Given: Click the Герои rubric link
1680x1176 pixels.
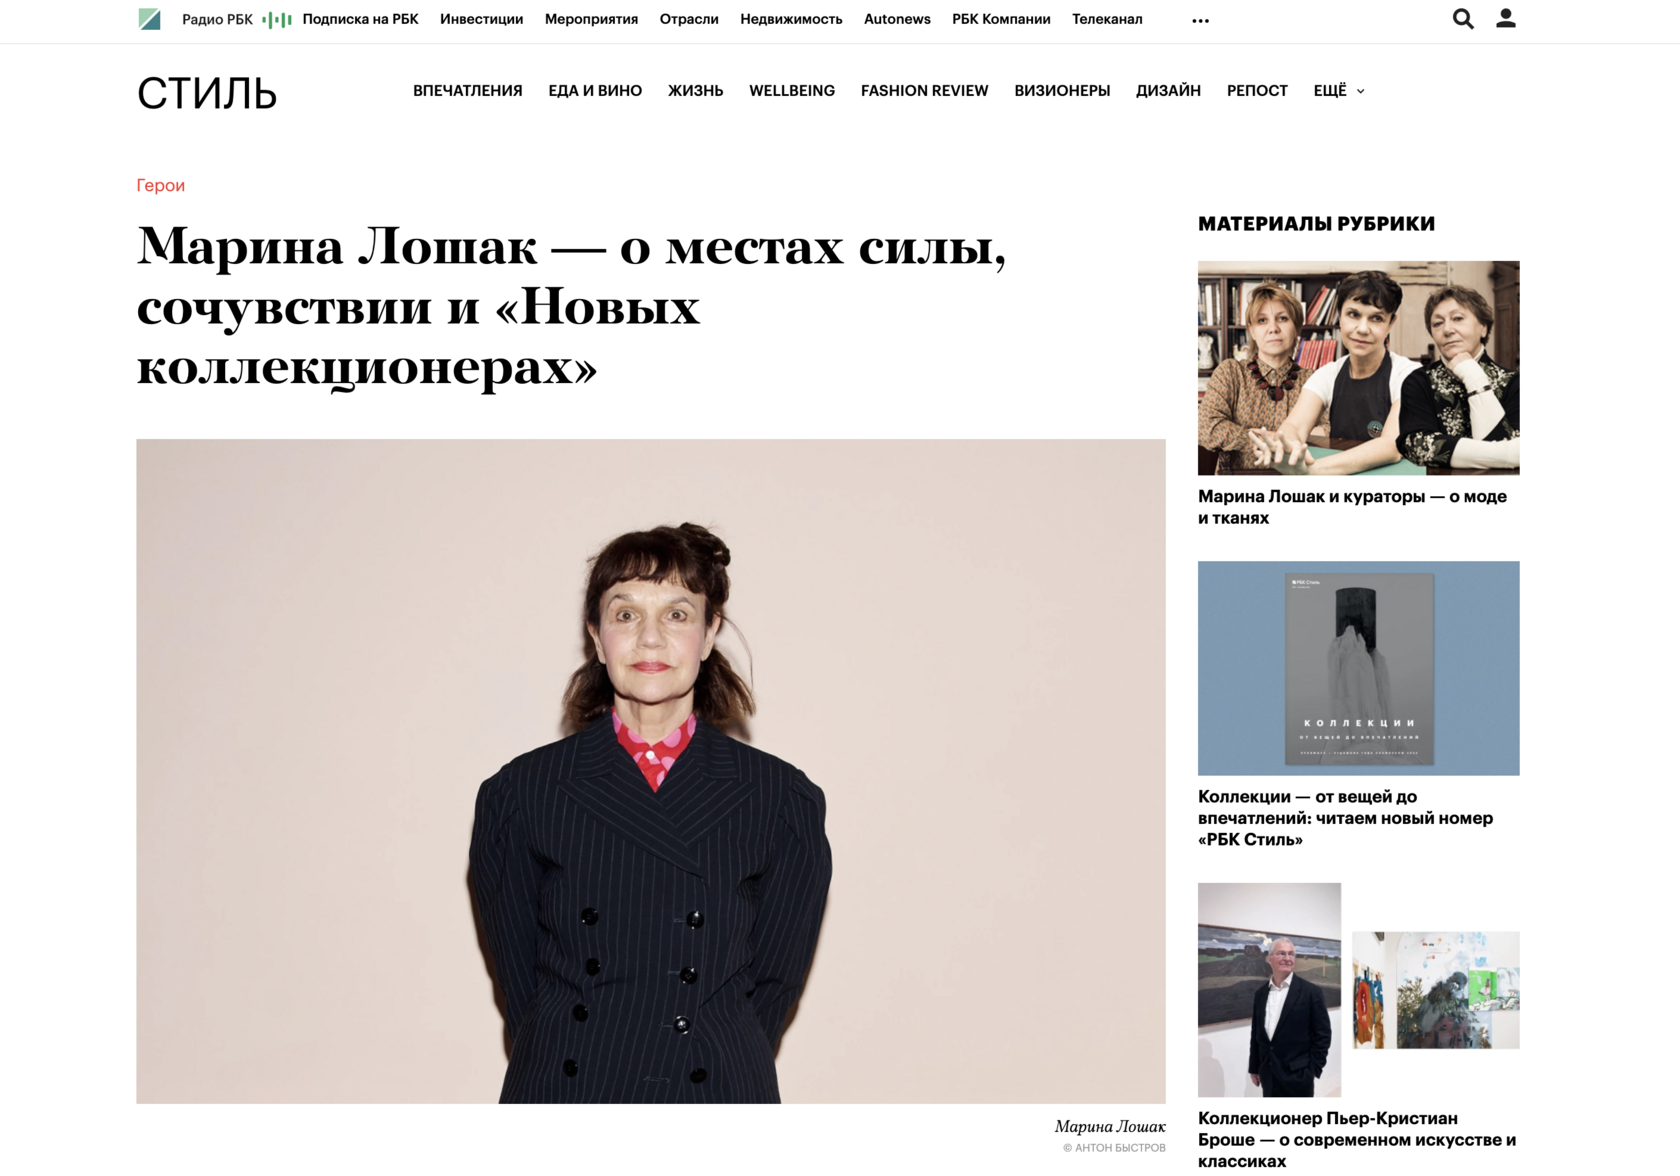Looking at the screenshot, I should click(161, 185).
